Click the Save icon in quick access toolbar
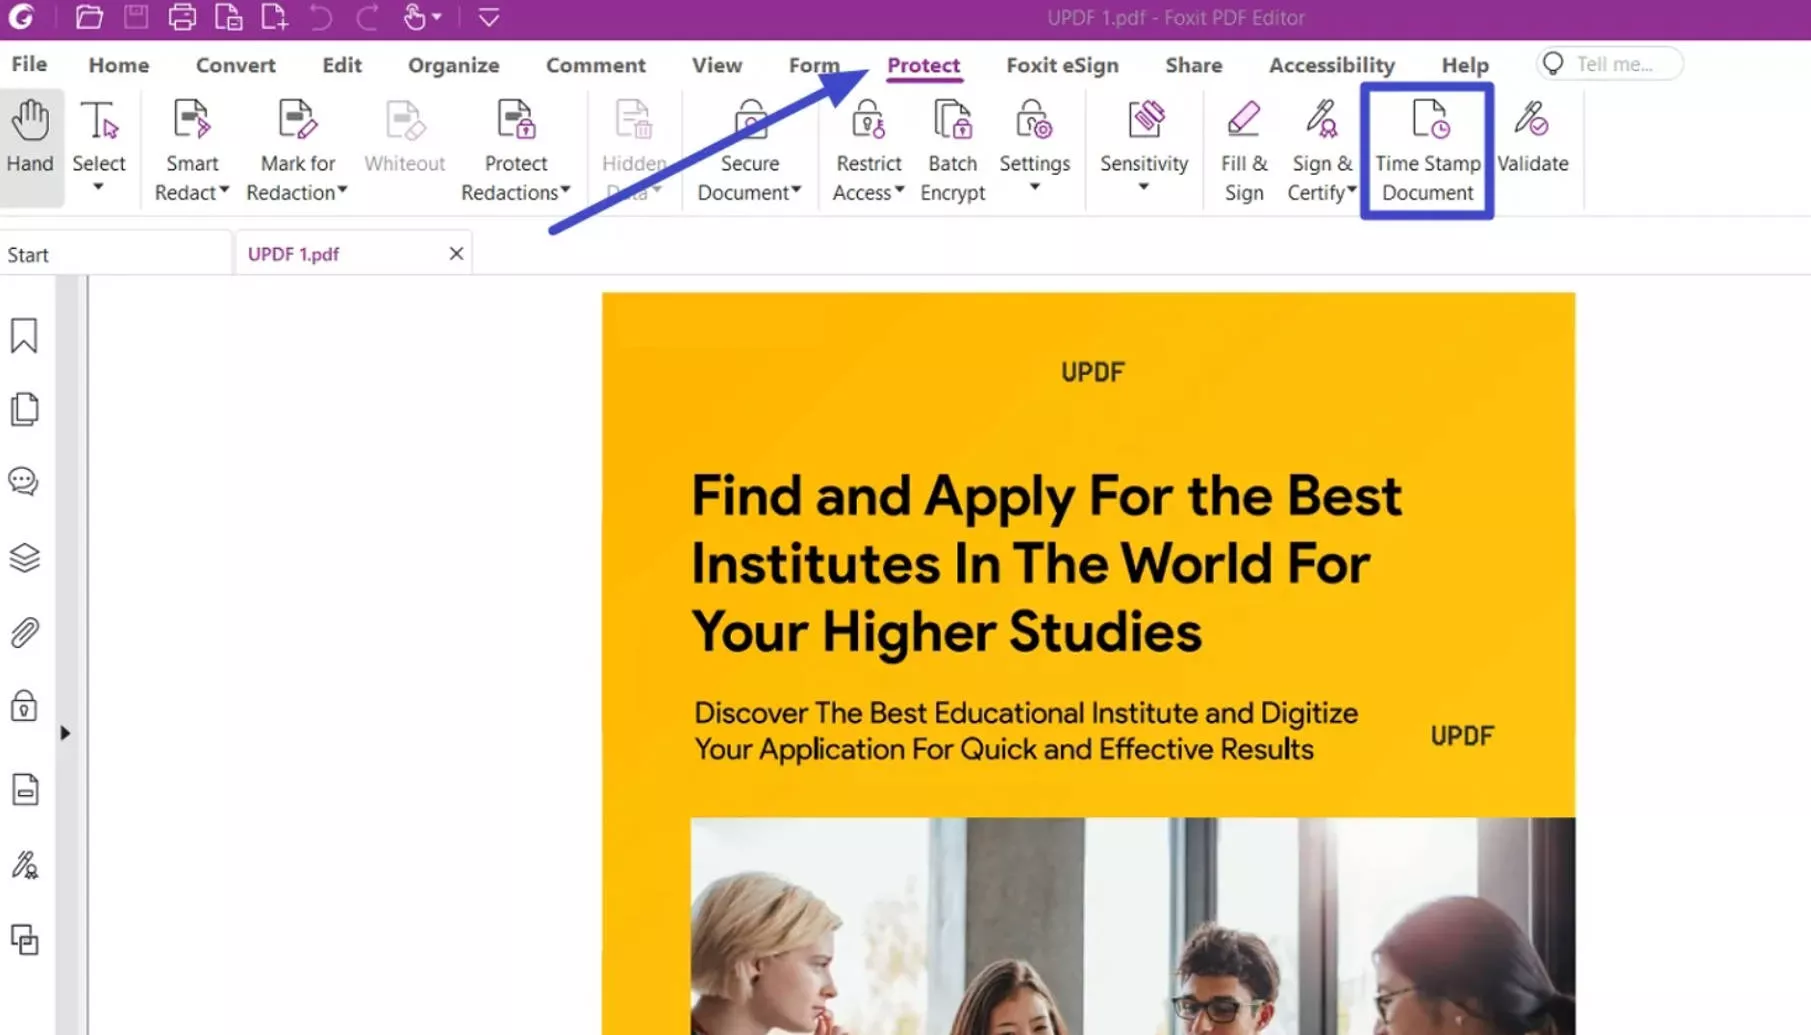 pyautogui.click(x=136, y=17)
